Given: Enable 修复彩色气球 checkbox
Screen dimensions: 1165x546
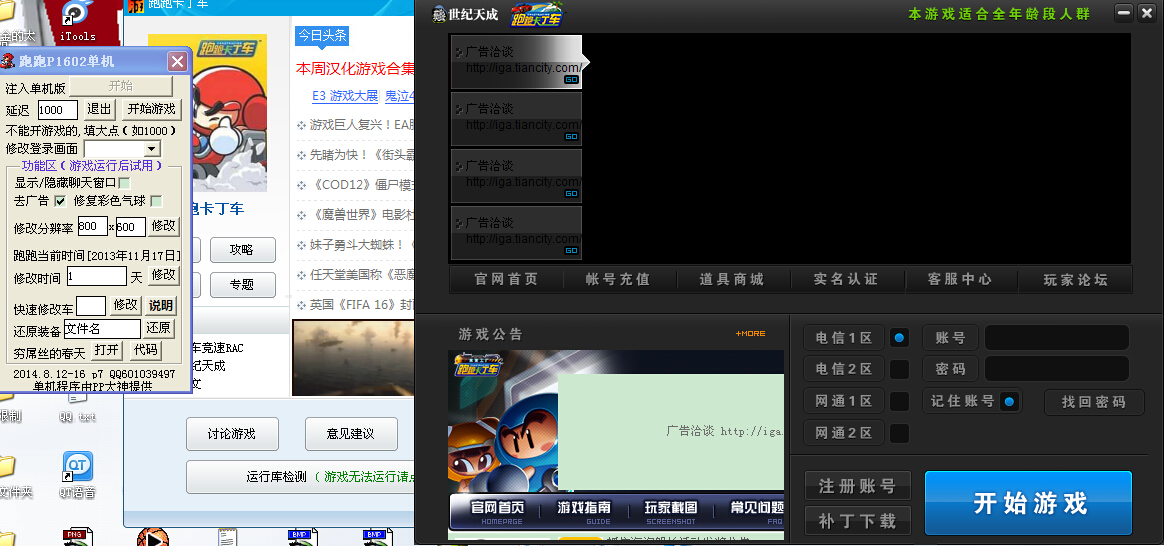Looking at the screenshot, I should (156, 201).
